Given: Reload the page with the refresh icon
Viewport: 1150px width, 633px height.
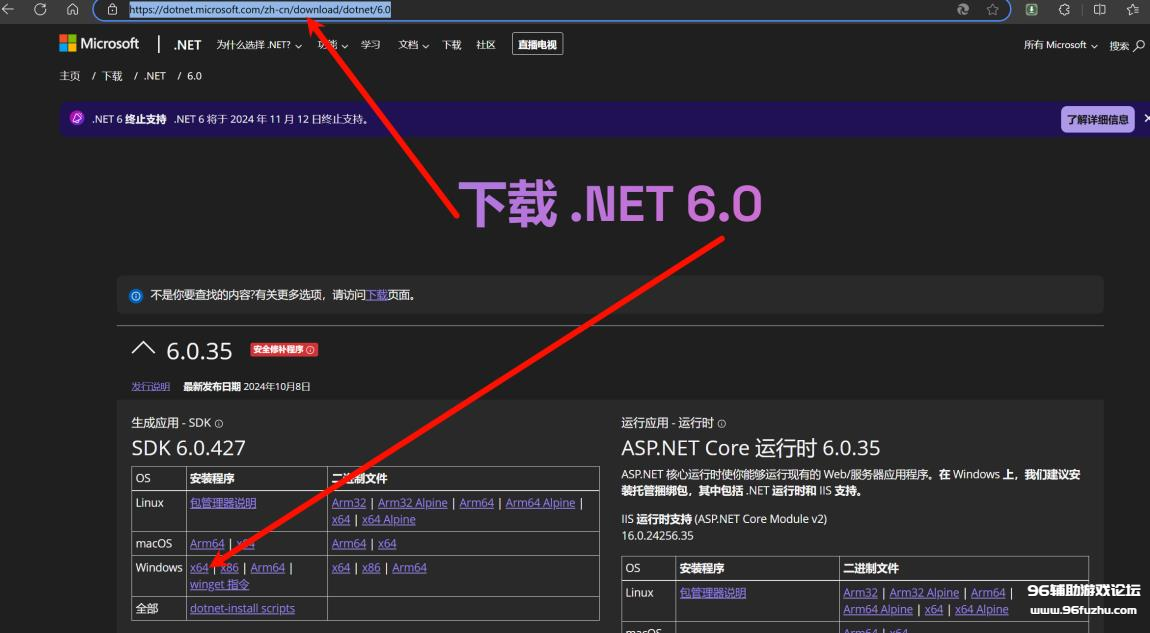Looking at the screenshot, I should pos(41,9).
